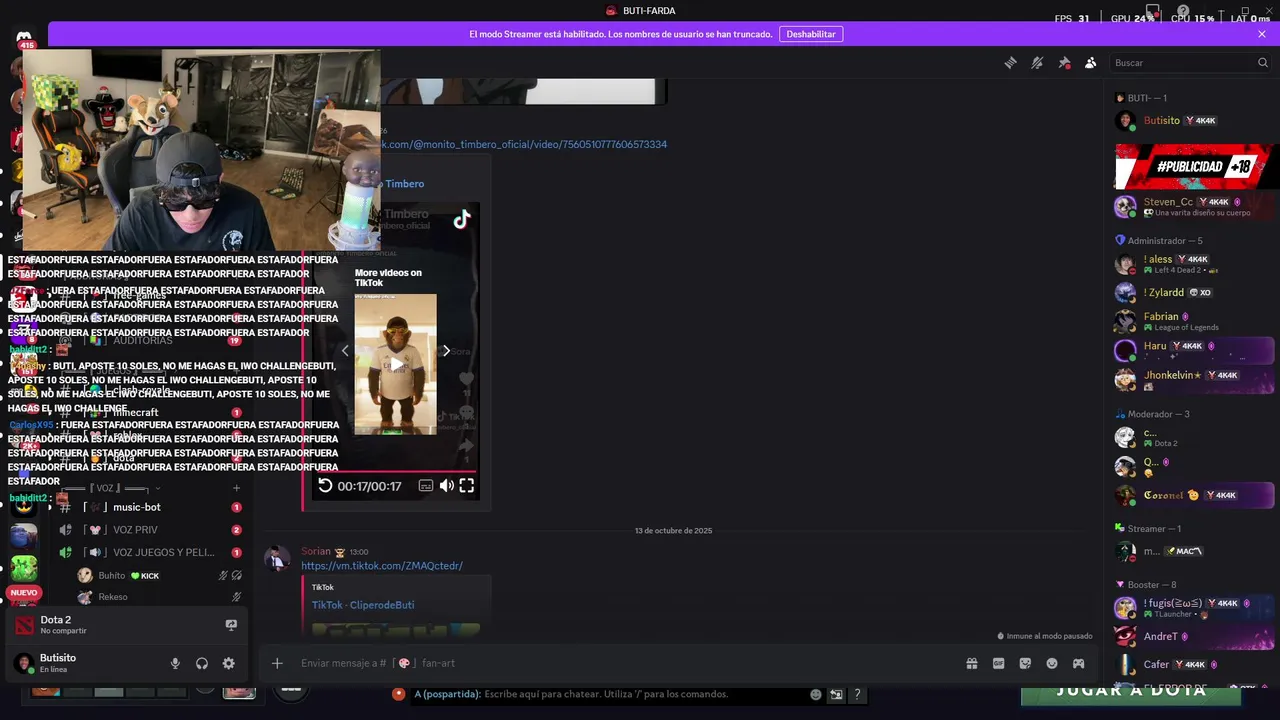This screenshot has height=720, width=1280.
Task: Select member Cafer in member list
Action: [1193, 664]
